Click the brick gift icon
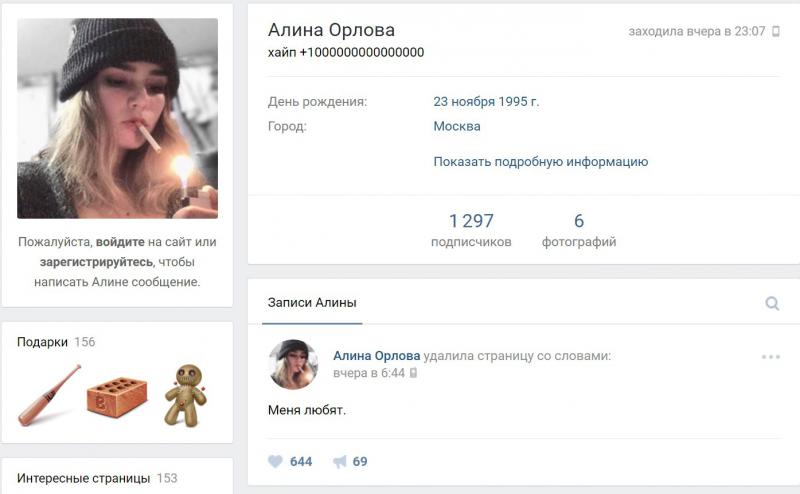 pos(117,397)
